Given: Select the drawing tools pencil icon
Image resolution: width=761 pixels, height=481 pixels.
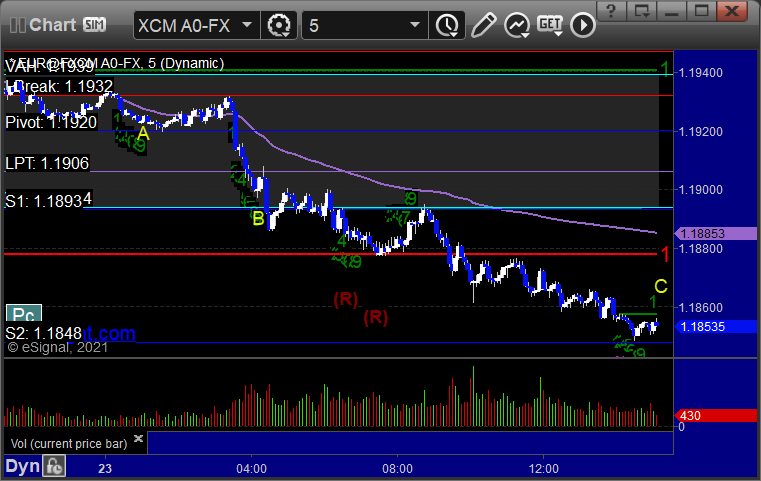Looking at the screenshot, I should [x=483, y=25].
